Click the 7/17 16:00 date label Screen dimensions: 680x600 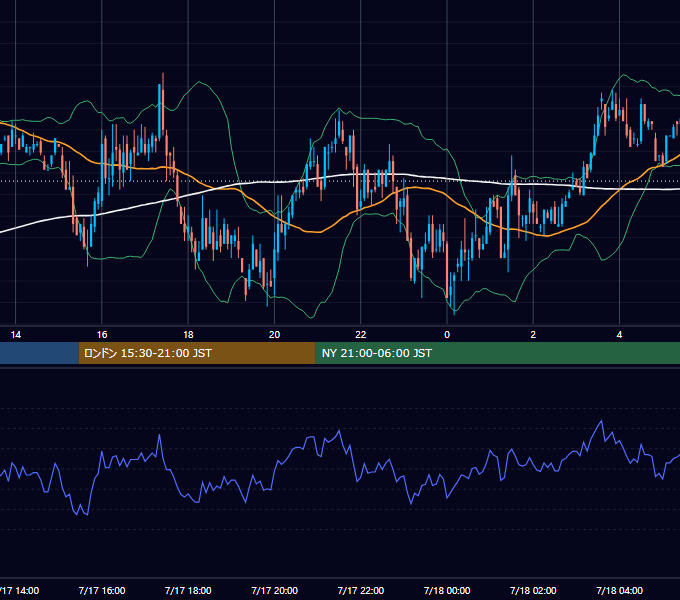102,590
